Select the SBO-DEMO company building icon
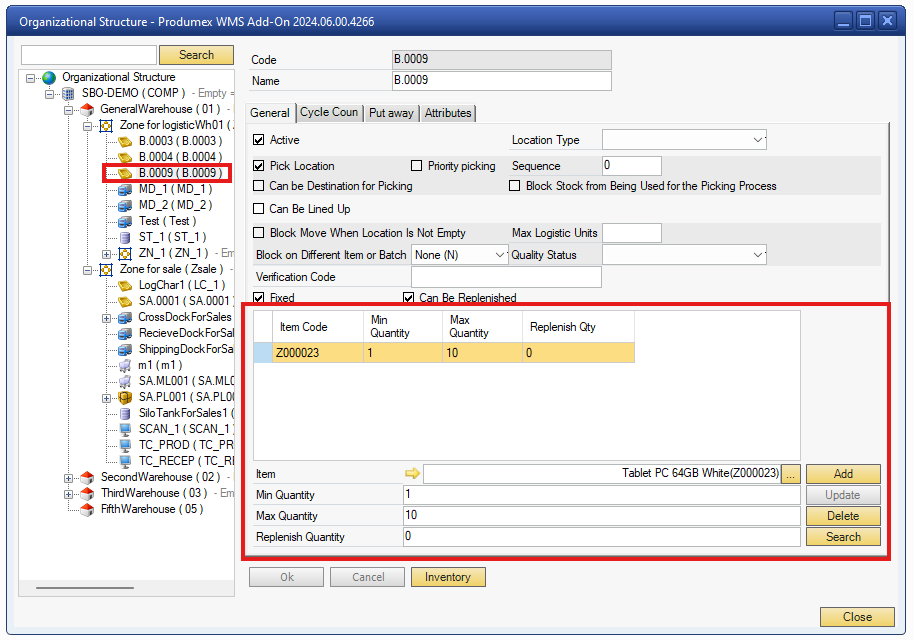The image size is (914, 640). [x=68, y=93]
